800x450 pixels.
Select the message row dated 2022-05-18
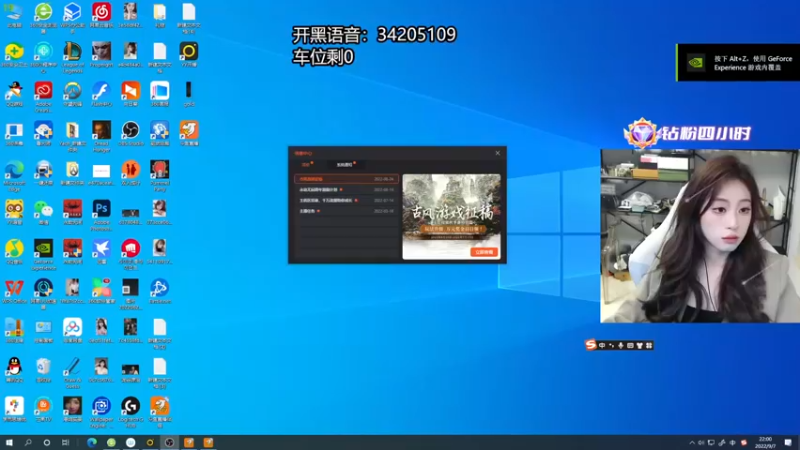tap(346, 211)
